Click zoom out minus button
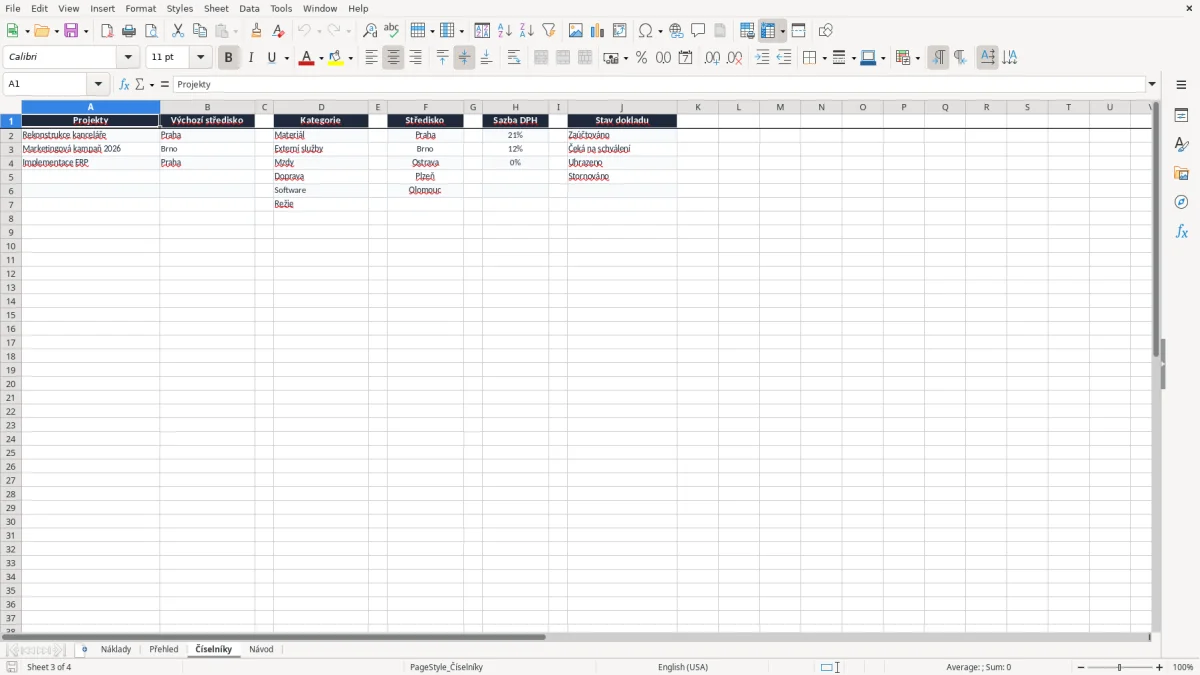Image resolution: width=1200 pixels, height=675 pixels. [x=1081, y=667]
